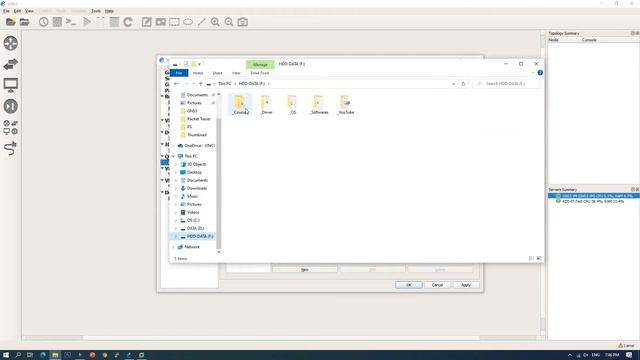Image resolution: width=640 pixels, height=360 pixels.
Task: Browse routers in the device sidebar
Action: click(x=11, y=43)
